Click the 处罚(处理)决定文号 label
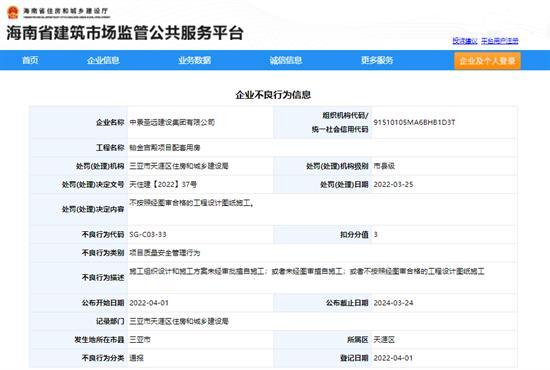 (93, 184)
